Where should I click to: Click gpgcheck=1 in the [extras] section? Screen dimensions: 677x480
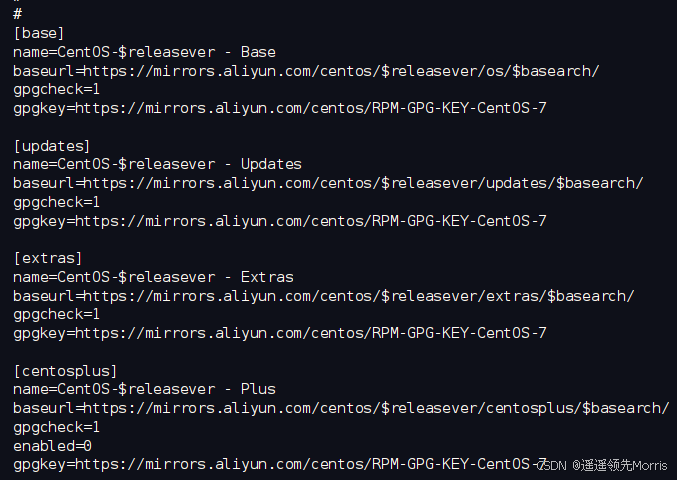[56, 315]
